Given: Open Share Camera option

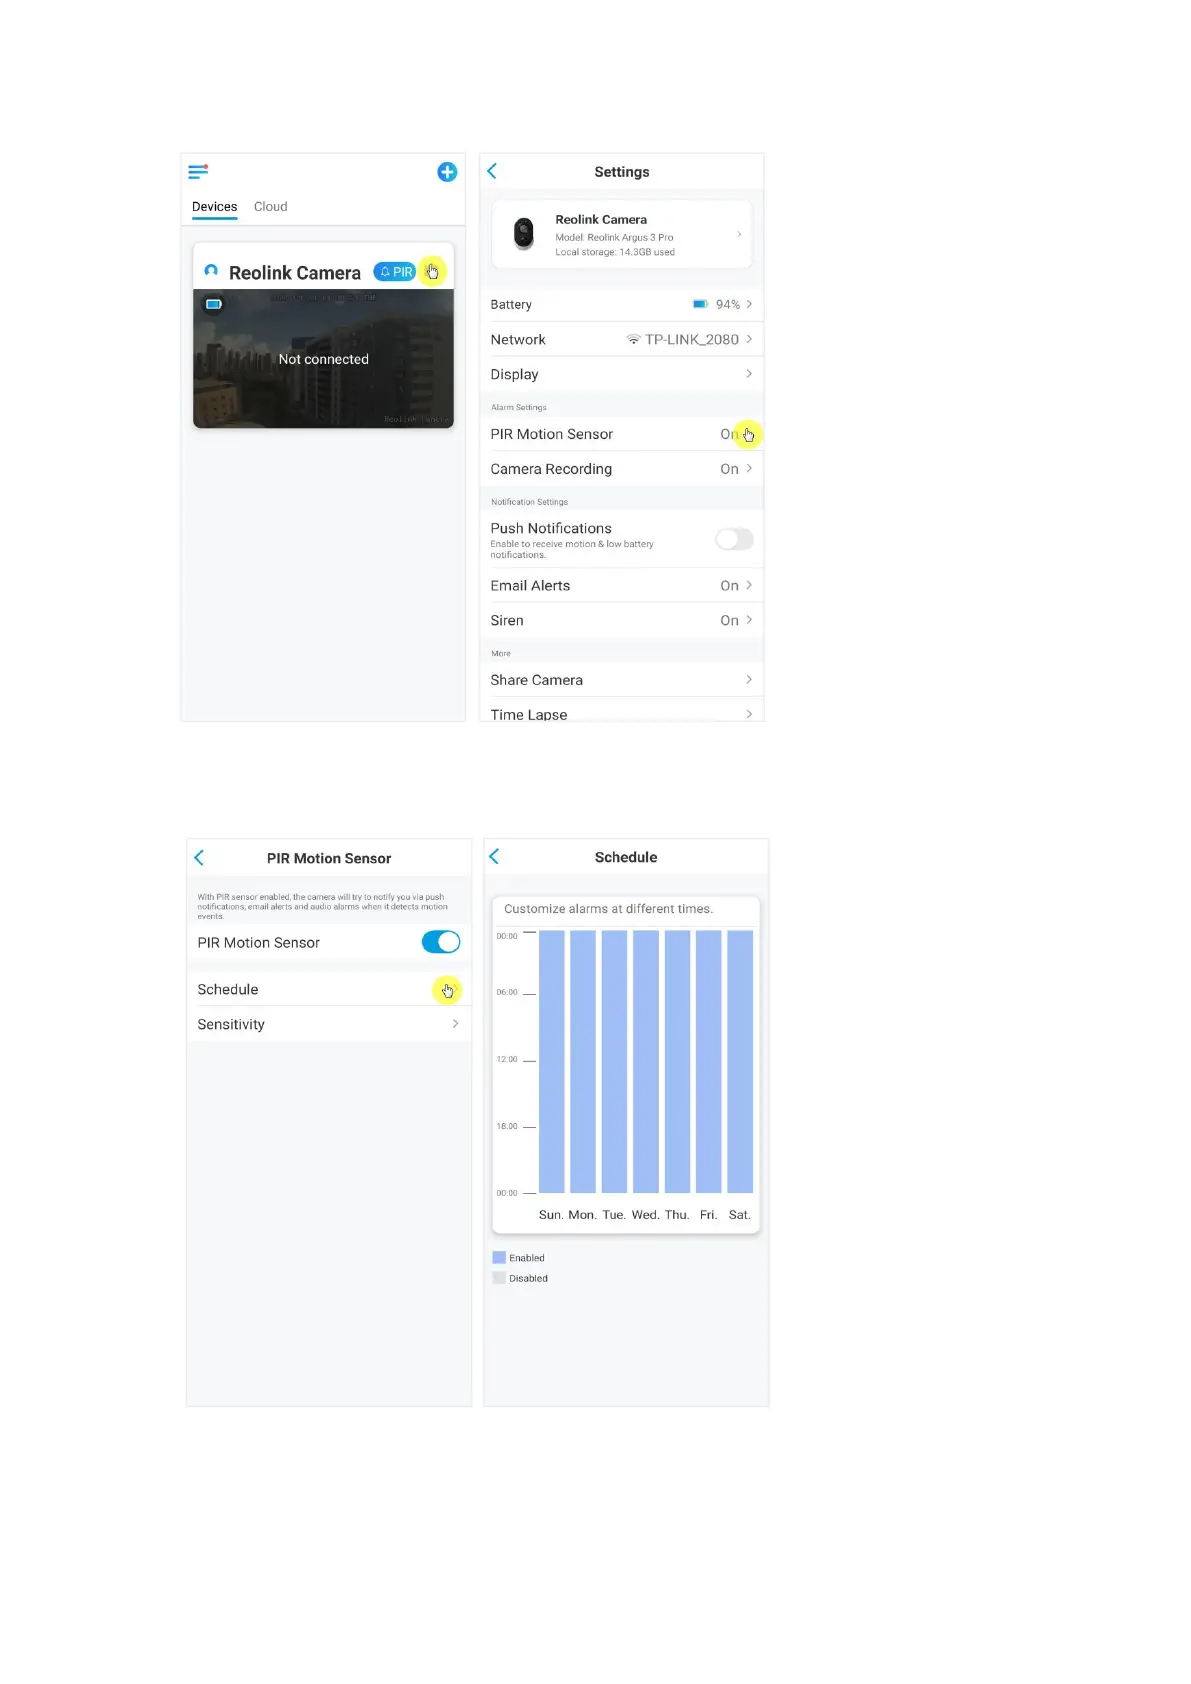Looking at the screenshot, I should tap(621, 680).
